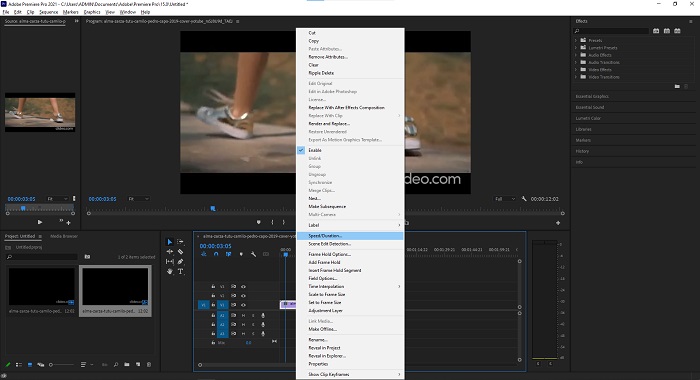The image size is (700, 380).
Task: Add a marker from the timeline header
Action: 241,255
